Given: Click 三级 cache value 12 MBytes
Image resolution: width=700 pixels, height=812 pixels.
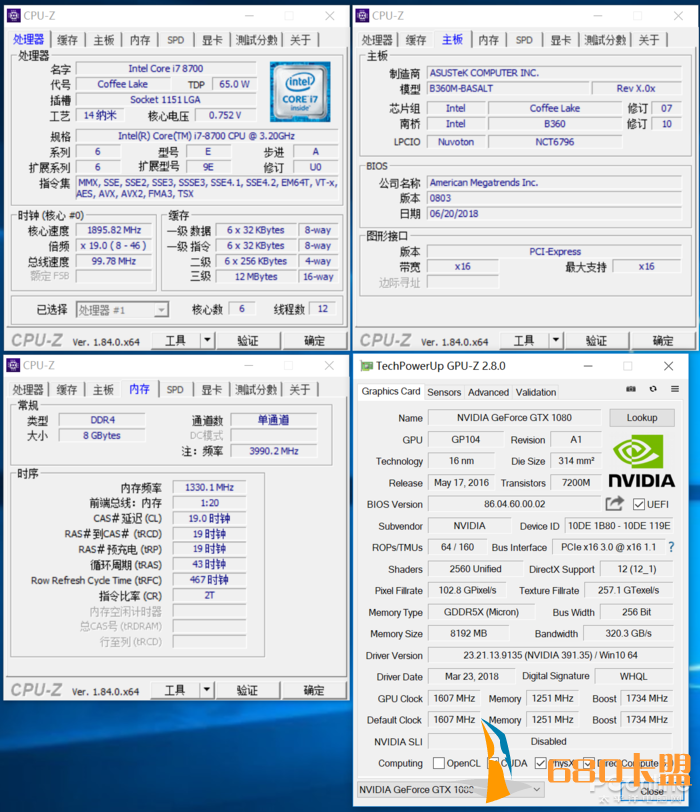Looking at the screenshot, I should pos(256,277).
